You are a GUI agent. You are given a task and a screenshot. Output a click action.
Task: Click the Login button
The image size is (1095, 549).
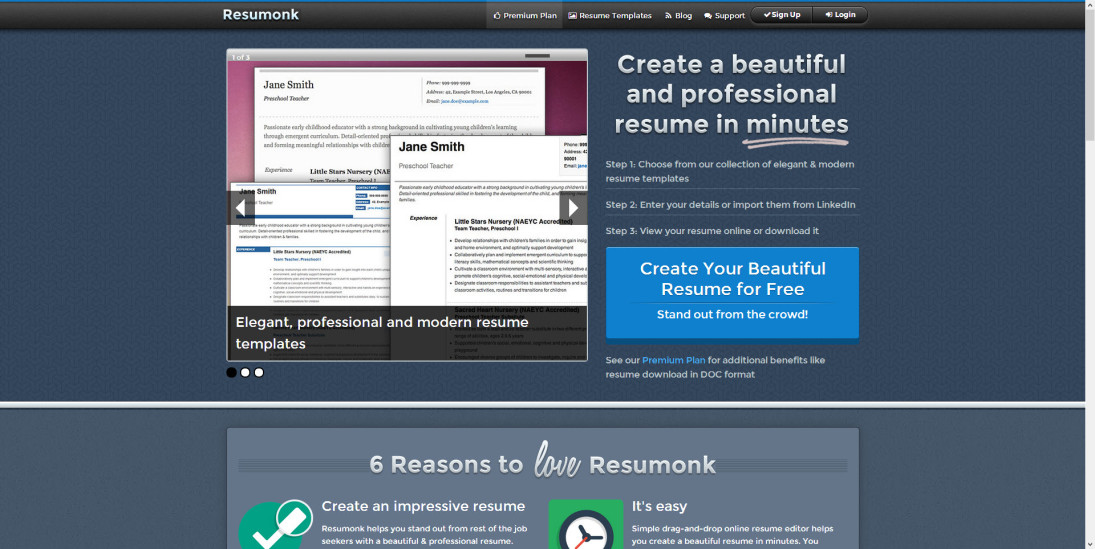[x=839, y=15]
